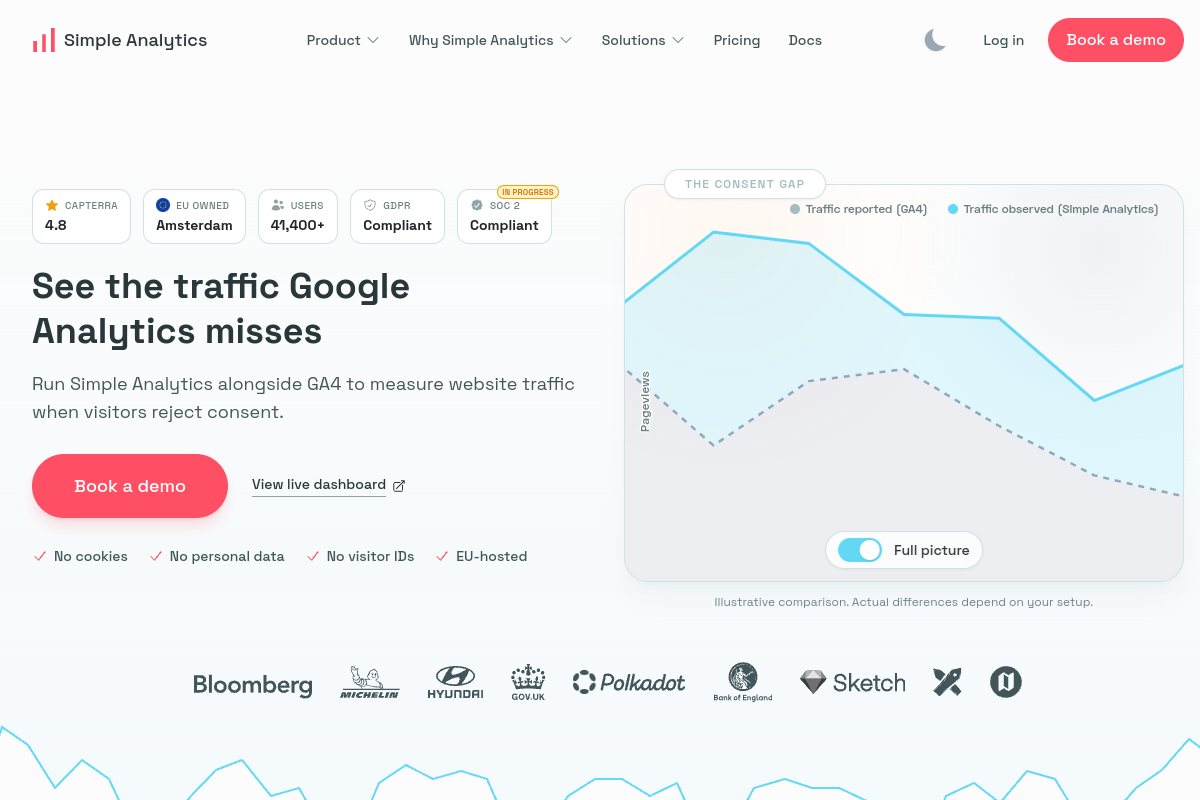Viewport: 1200px width, 800px height.
Task: Click the checkmark beside No cookies
Action: (x=40, y=556)
